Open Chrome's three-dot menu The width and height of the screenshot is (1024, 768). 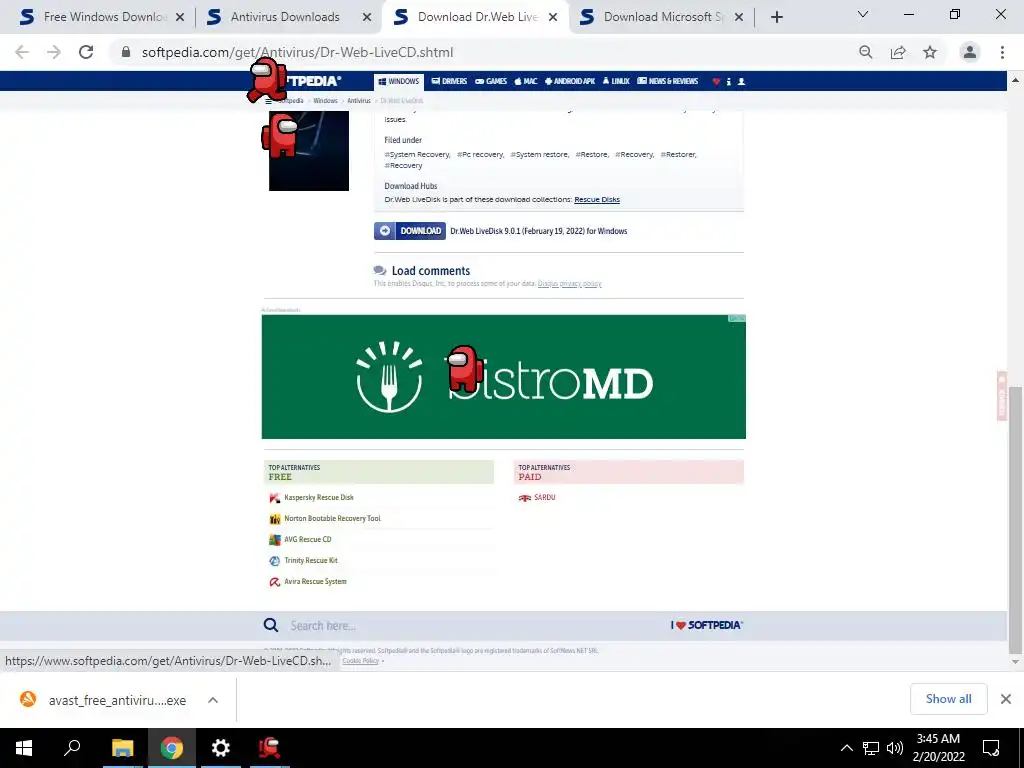pos(1002,52)
